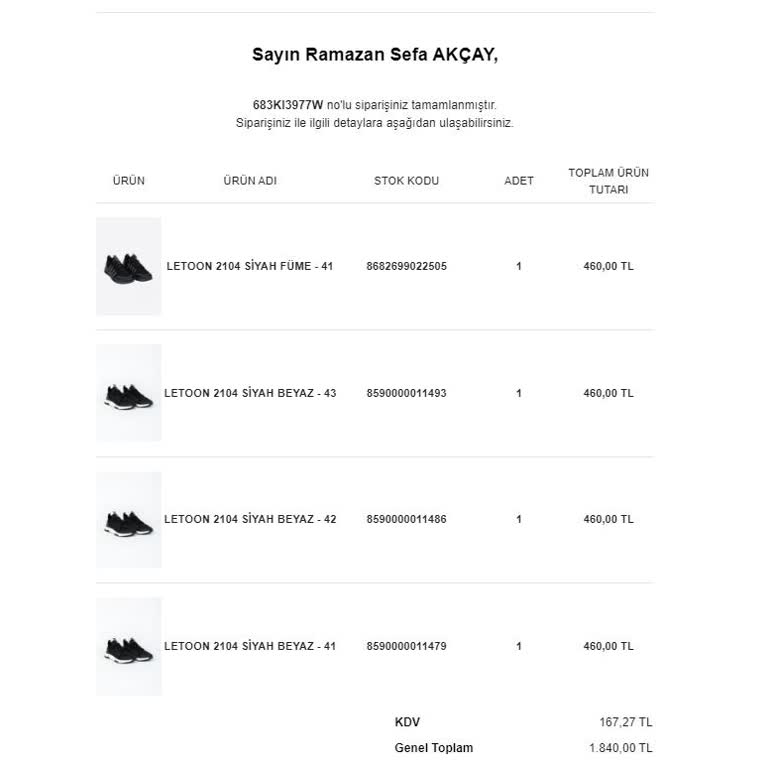Click the Siyah Beyaz size 41 shoe image
Image resolution: width=768 pixels, height=768 pixels.
128,646
